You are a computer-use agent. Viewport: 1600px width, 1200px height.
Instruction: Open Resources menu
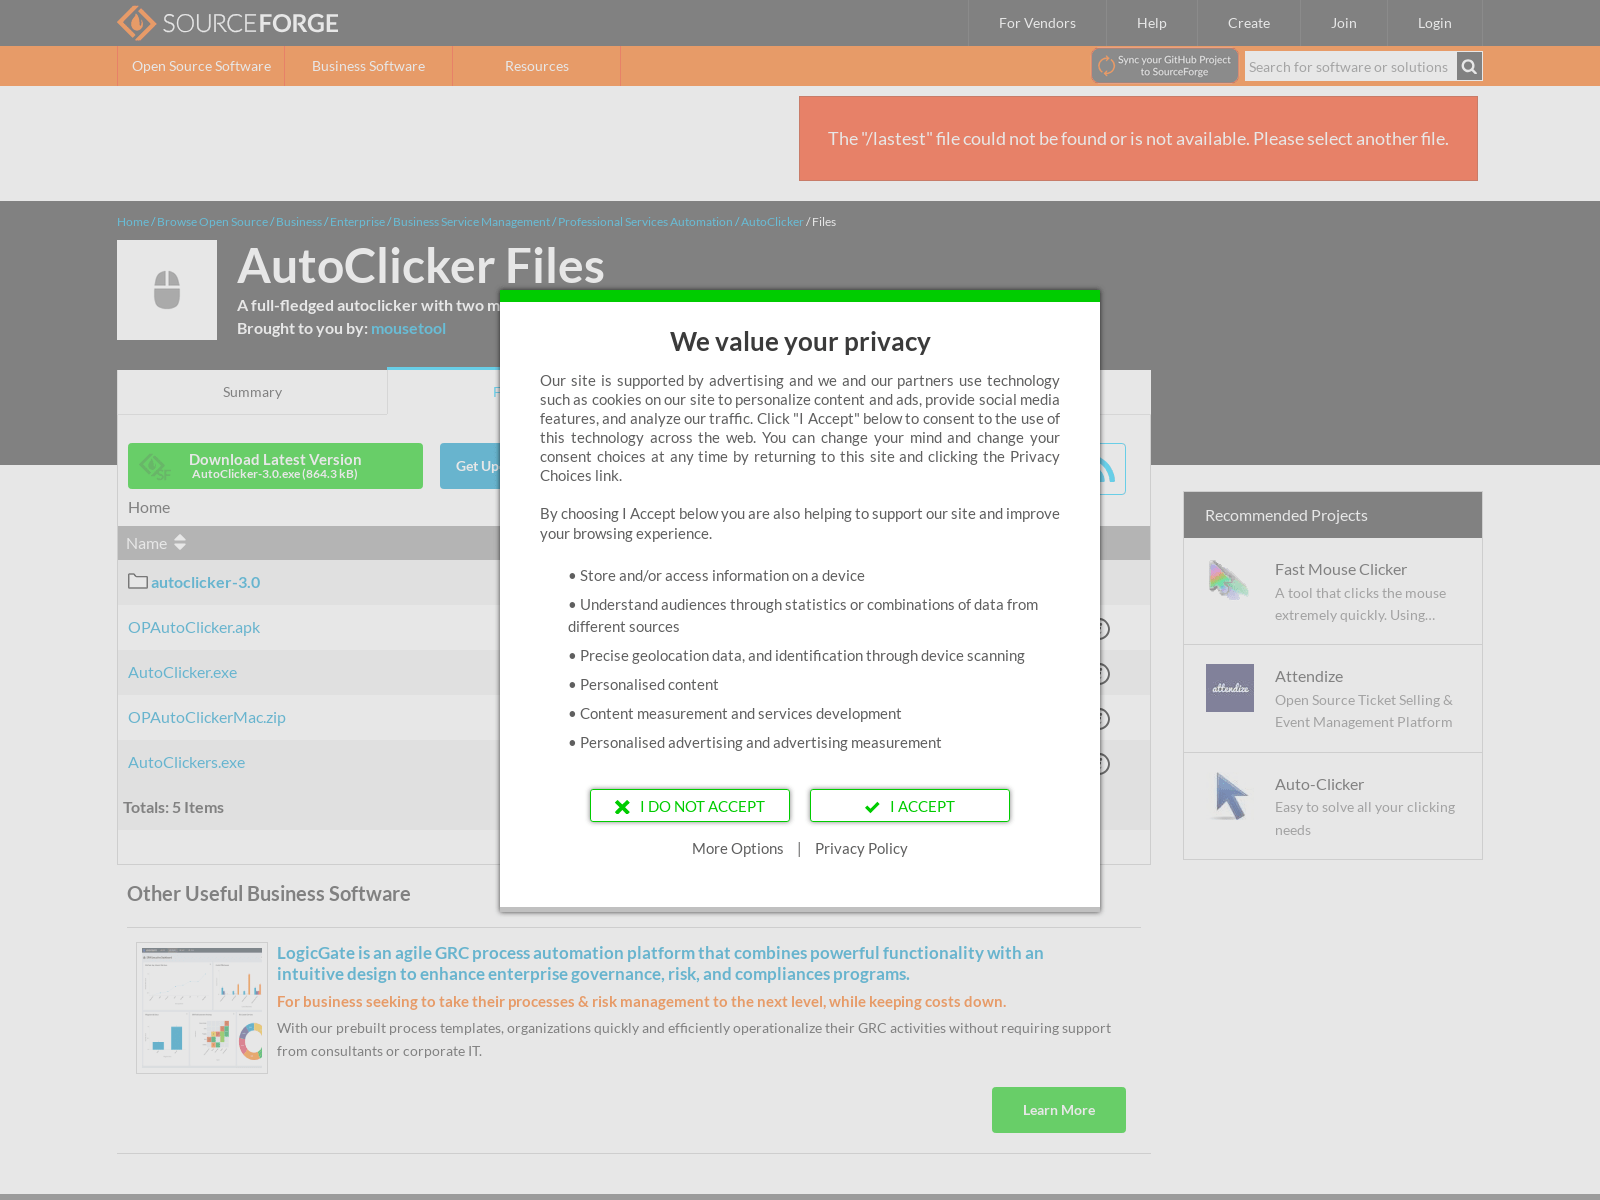[536, 66]
